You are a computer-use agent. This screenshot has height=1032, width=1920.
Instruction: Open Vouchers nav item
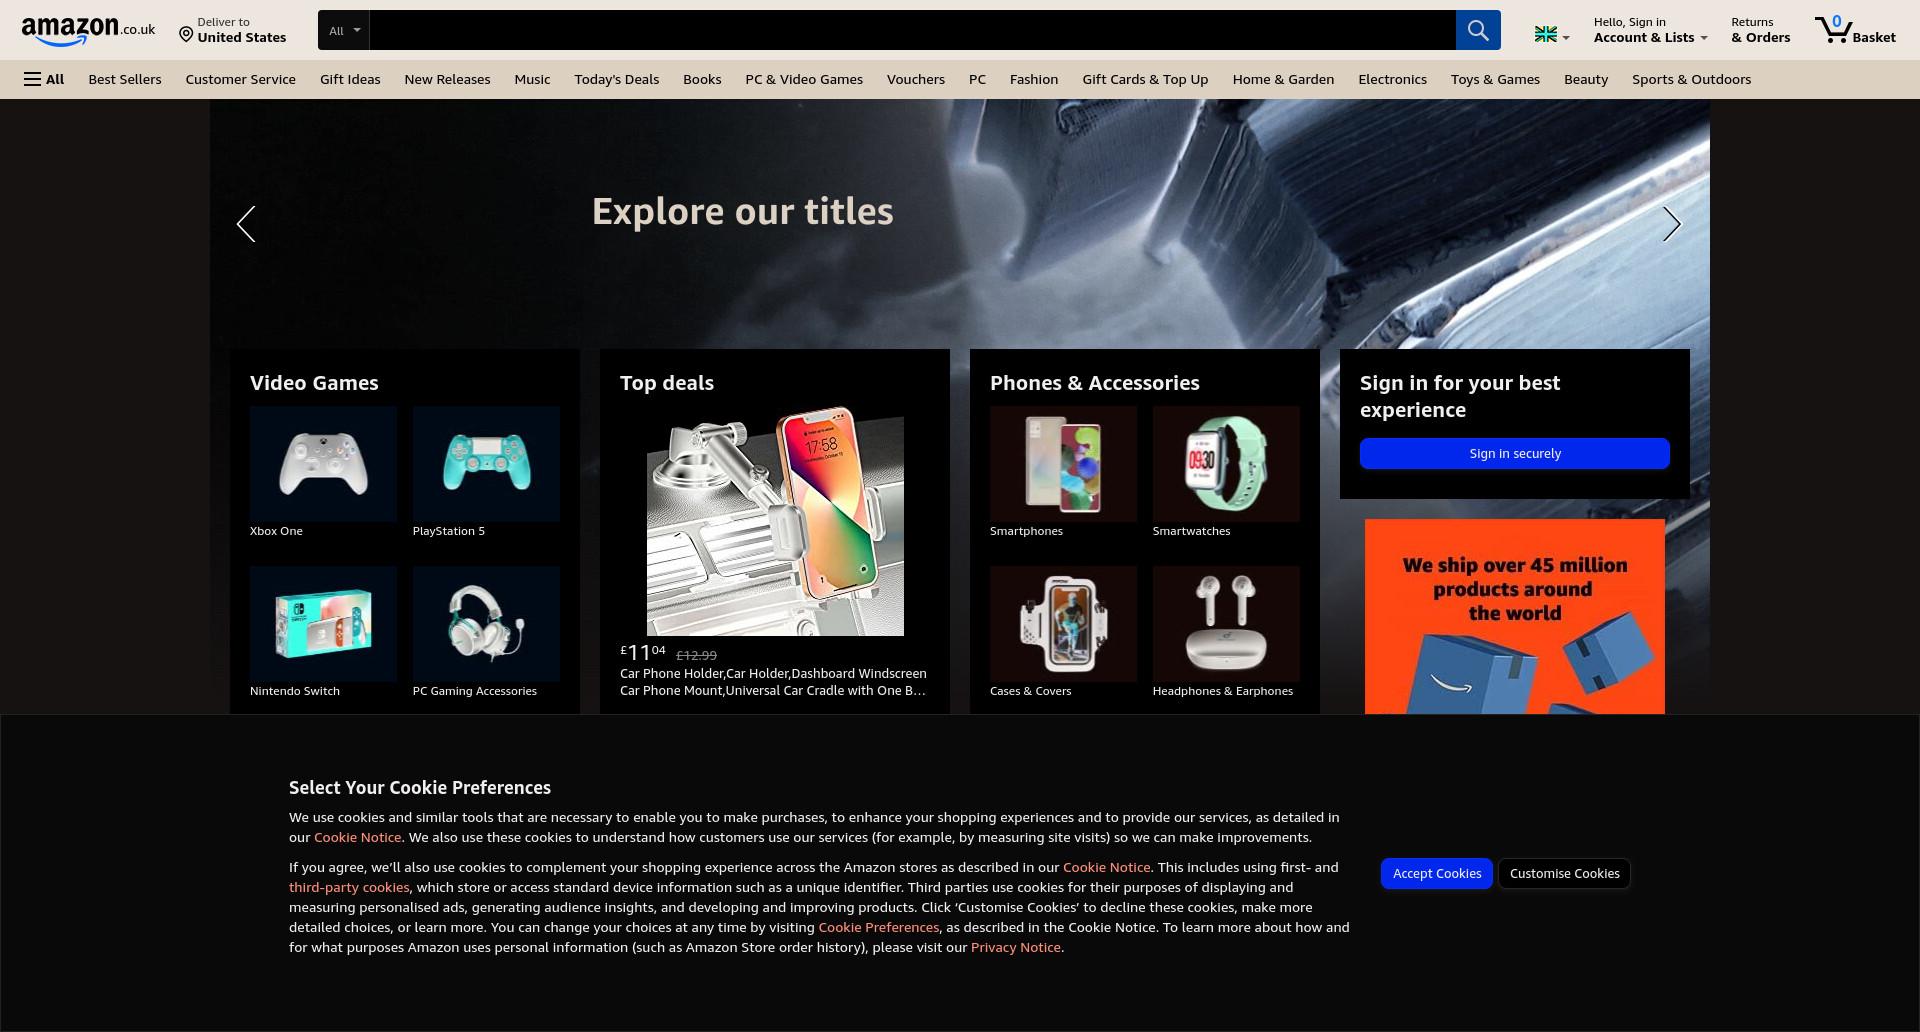pyautogui.click(x=915, y=79)
